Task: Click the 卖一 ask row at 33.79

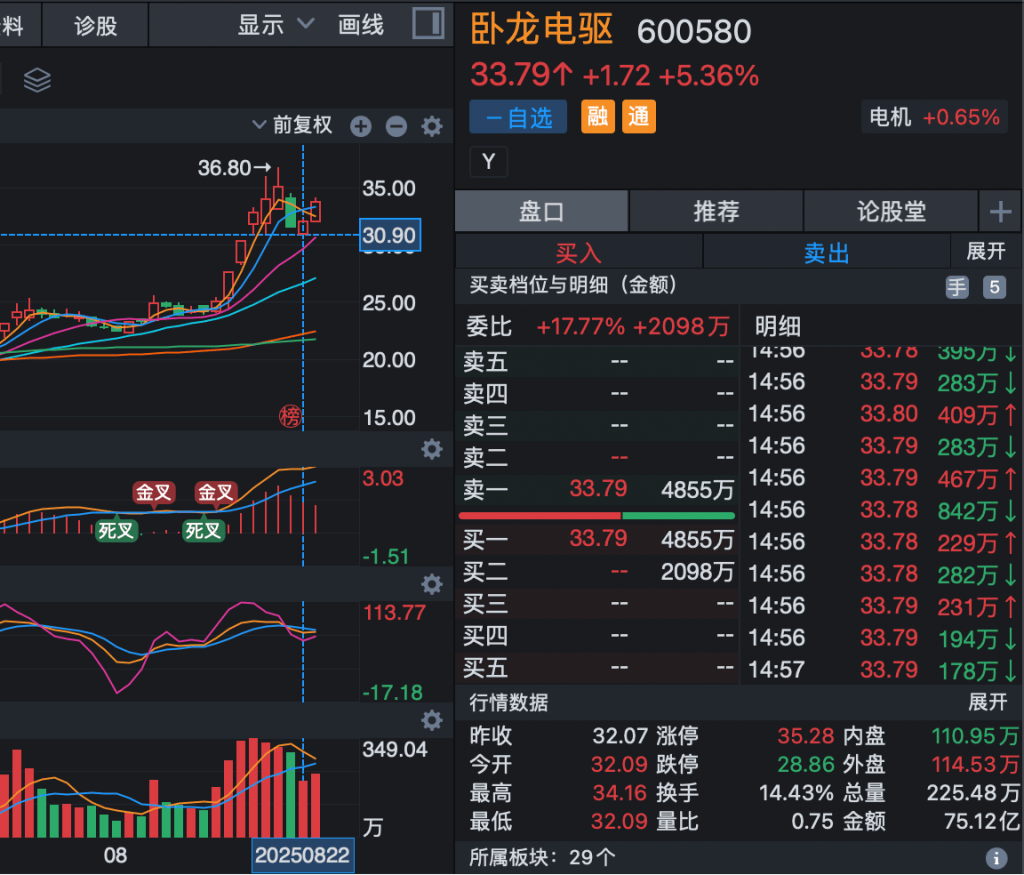Action: pos(598,489)
